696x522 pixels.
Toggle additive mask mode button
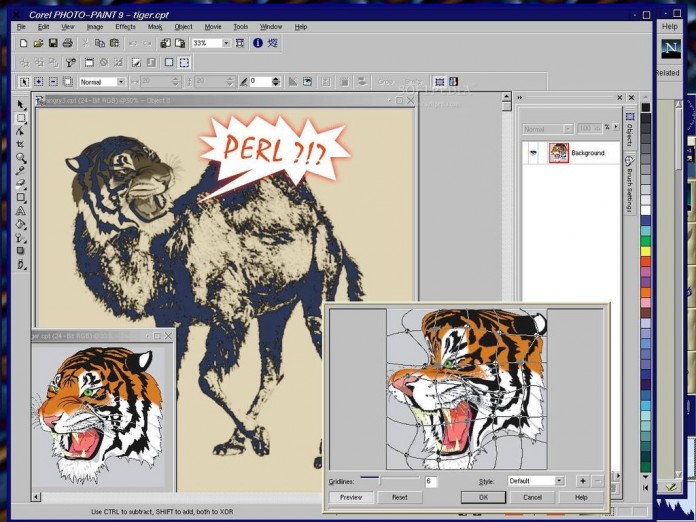[x=39, y=82]
